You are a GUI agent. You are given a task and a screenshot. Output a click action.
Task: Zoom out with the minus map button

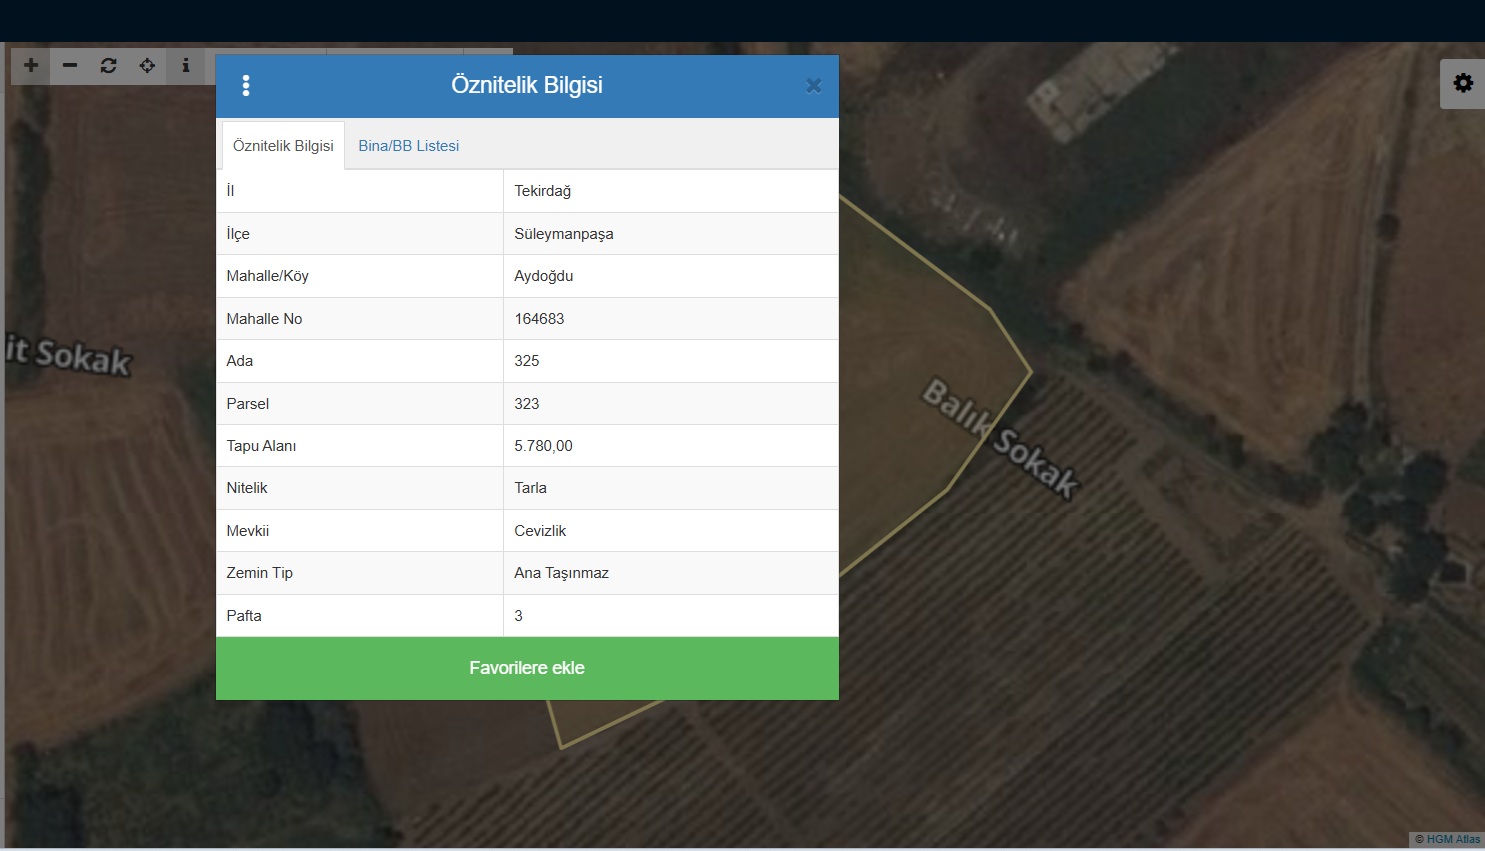(70, 66)
